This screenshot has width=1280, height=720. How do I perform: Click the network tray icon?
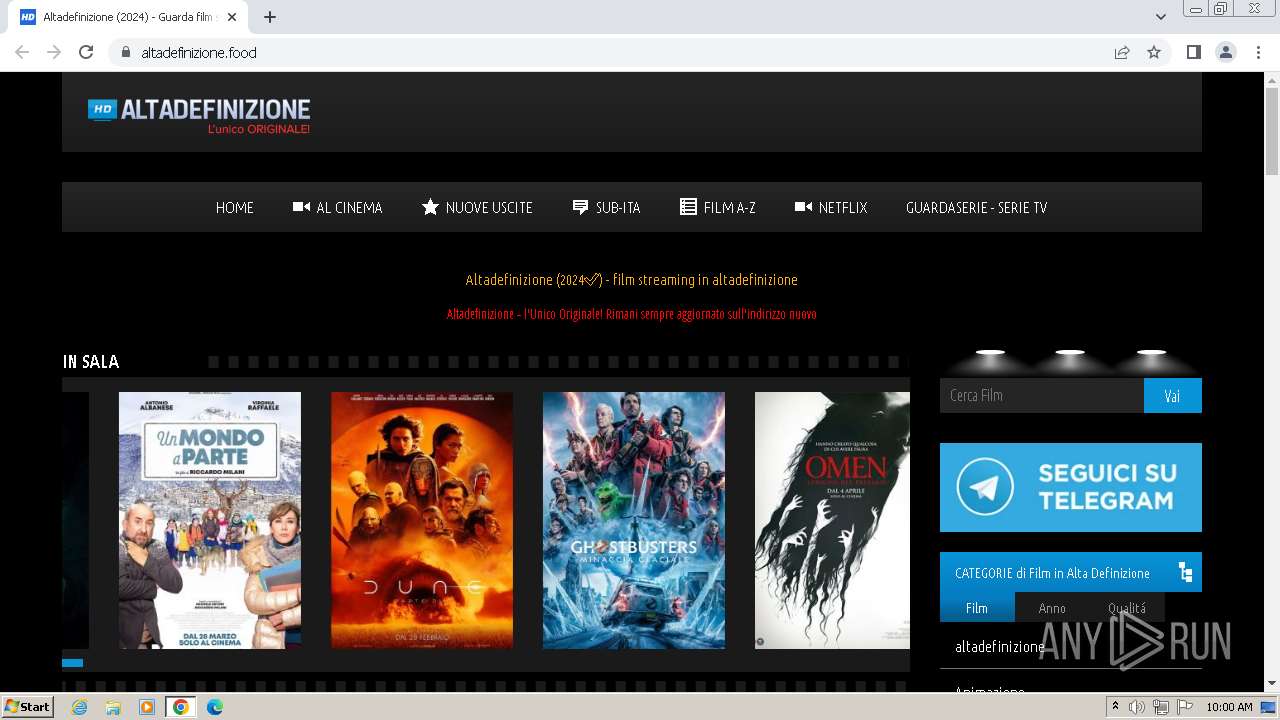pos(1160,707)
